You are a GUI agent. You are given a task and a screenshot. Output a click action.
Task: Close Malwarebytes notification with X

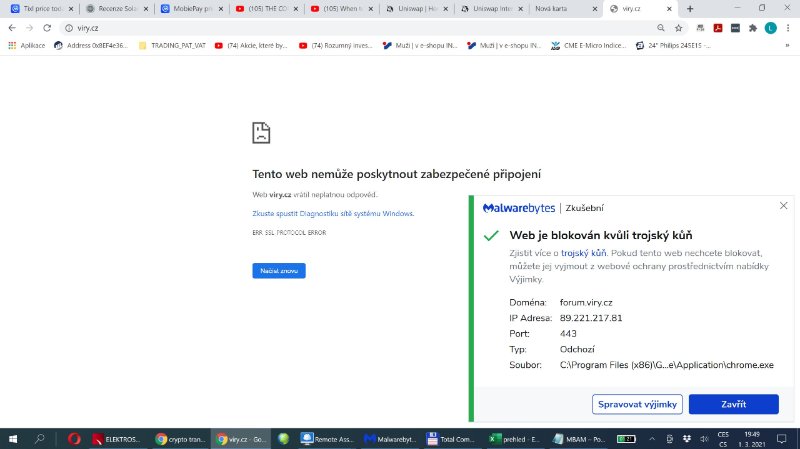[783, 206]
